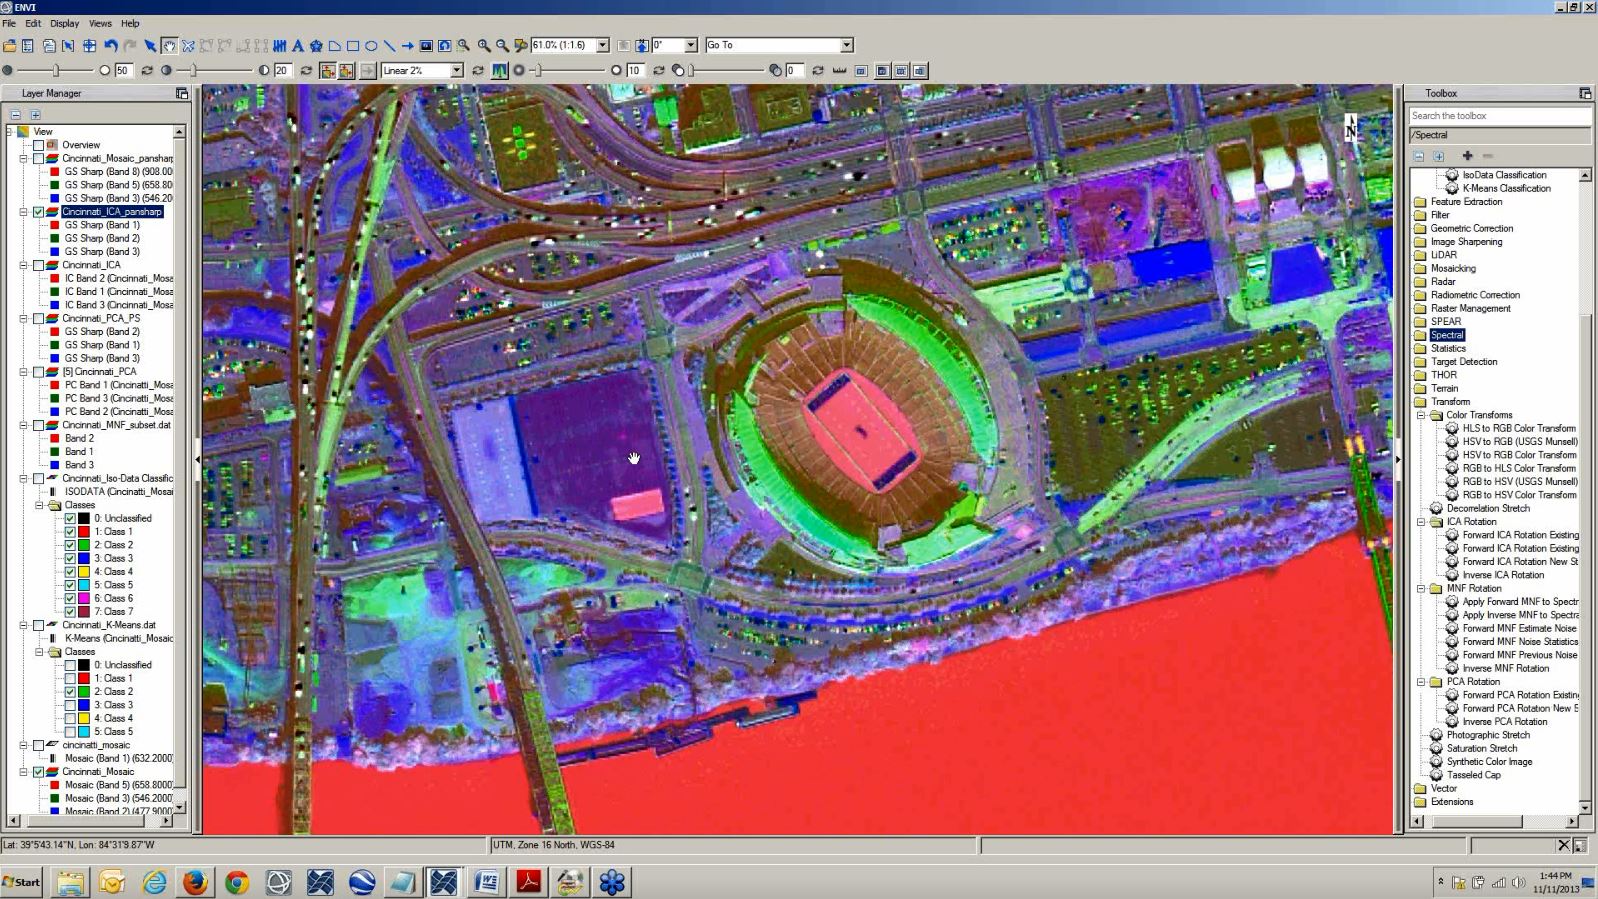This screenshot has width=1598, height=899.
Task: Select the Crosshairs tool
Action: [89, 46]
